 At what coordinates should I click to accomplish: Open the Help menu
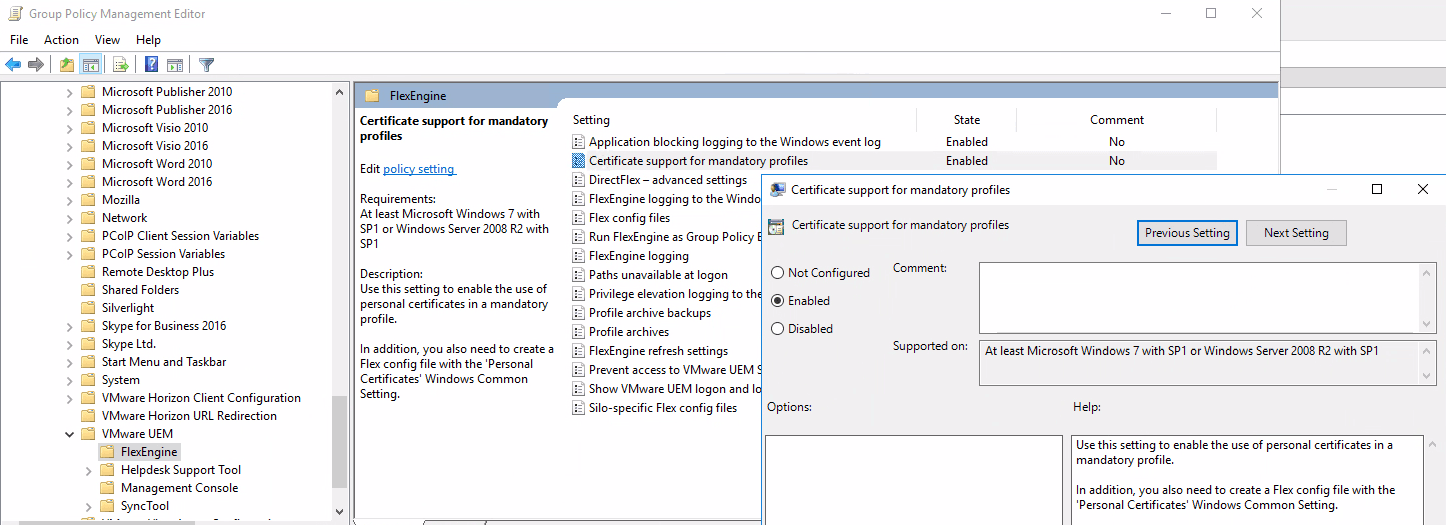click(x=148, y=40)
